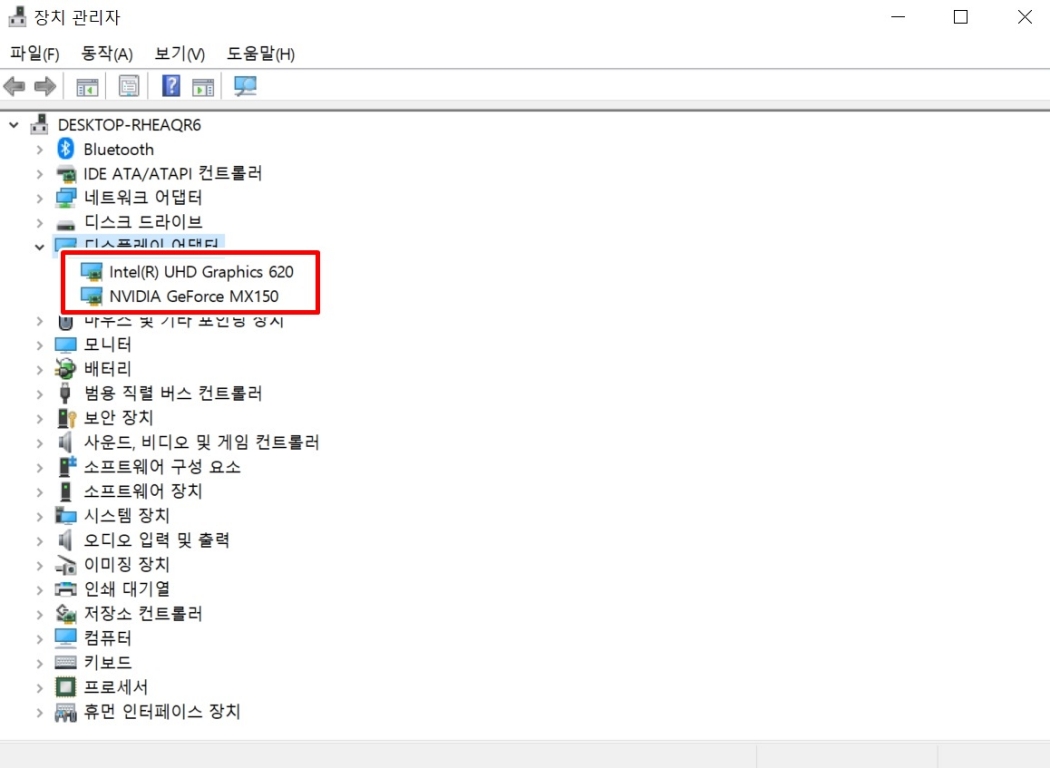
Task: Click the 디스크 드라이브 icon
Action: 66,224
